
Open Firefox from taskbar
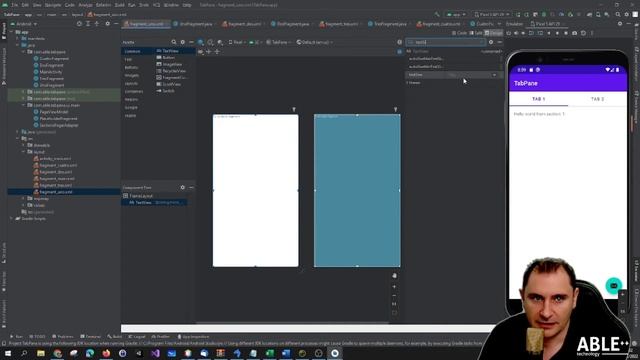pos(106,353)
